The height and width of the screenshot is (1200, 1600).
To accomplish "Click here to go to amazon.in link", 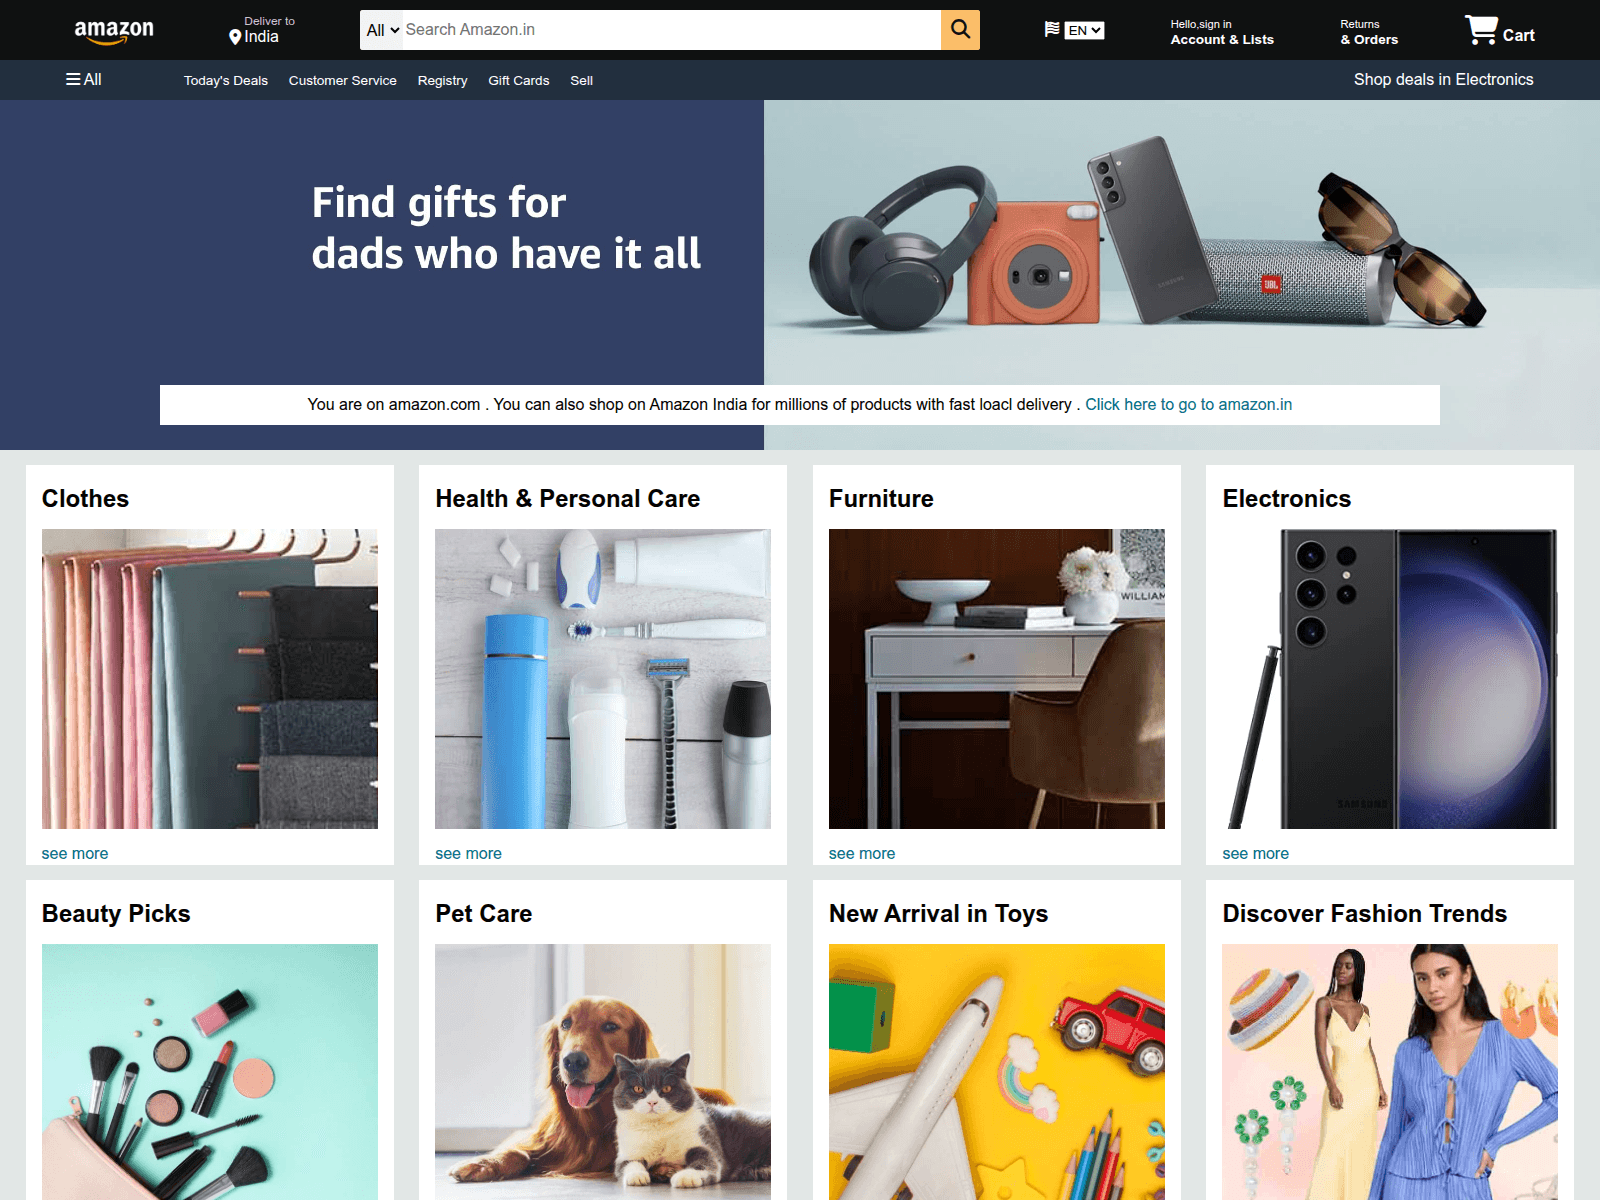I will pos(1189,404).
